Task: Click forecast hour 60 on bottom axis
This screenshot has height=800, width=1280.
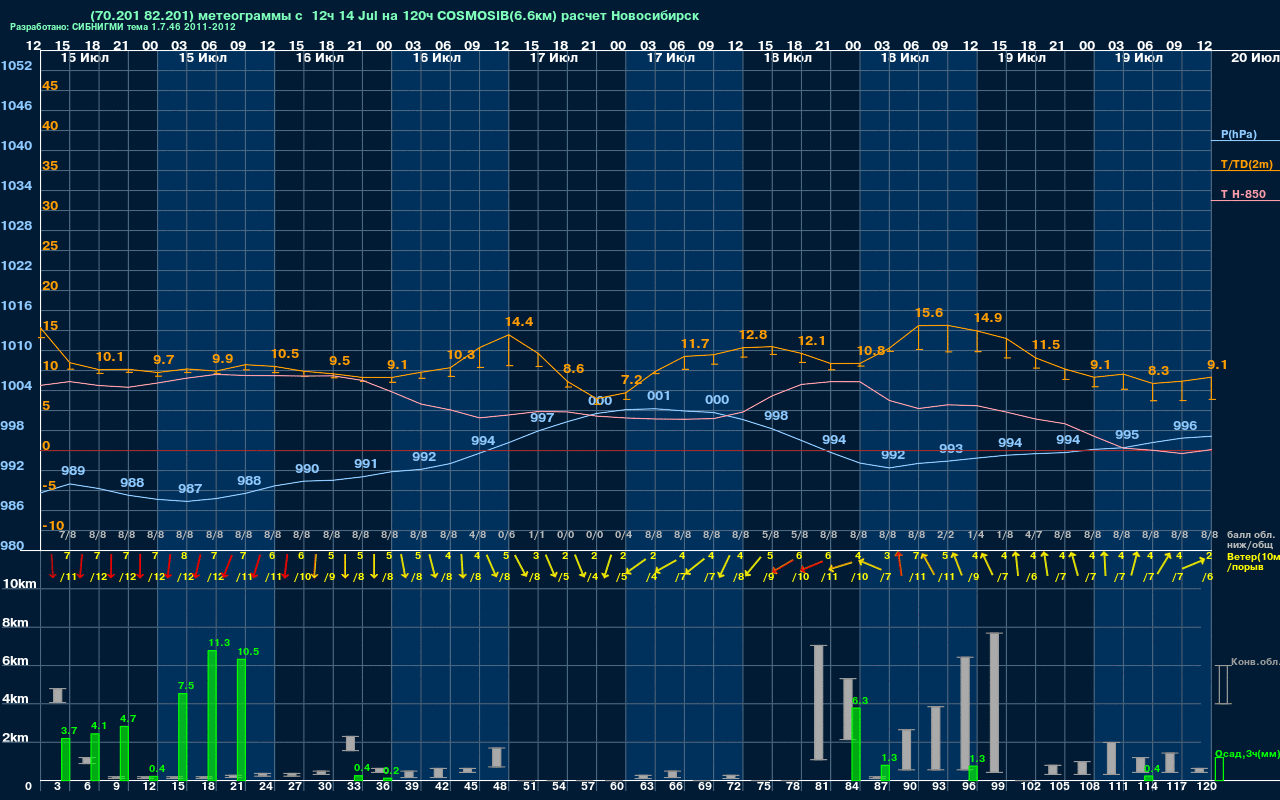Action: (x=617, y=787)
